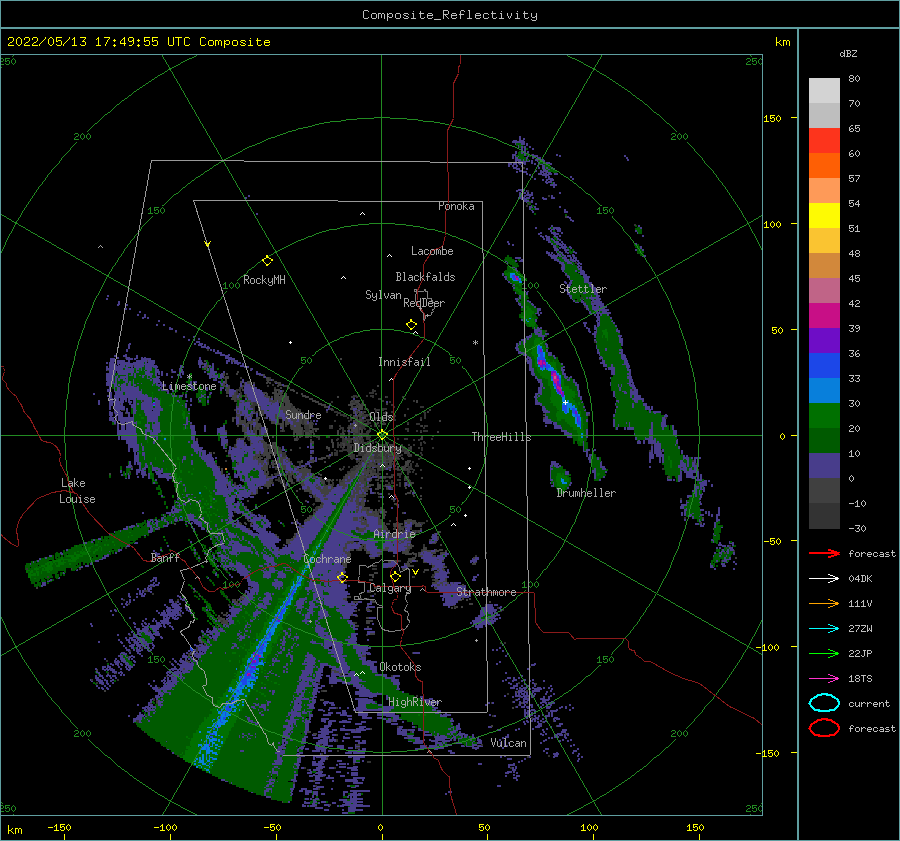Image resolution: width=900 pixels, height=841 pixels.
Task: Click the Lake Louise label
Action: tap(77, 491)
